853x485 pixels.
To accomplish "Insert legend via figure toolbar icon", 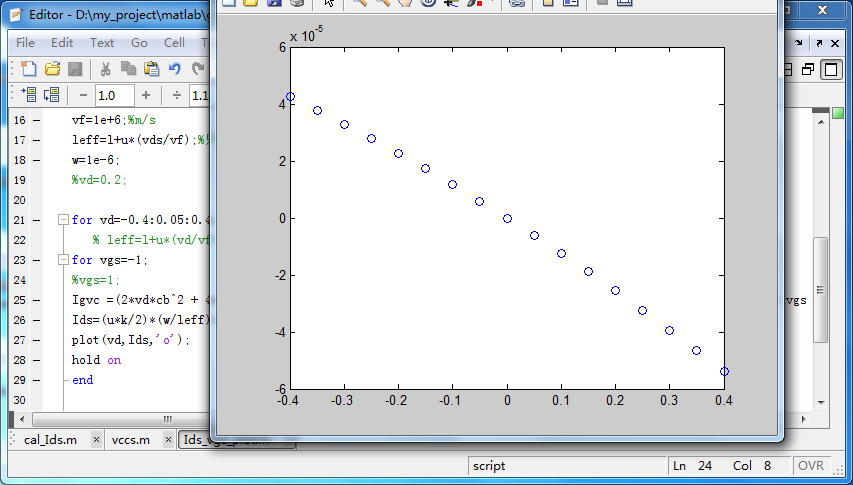I will (570, 2).
